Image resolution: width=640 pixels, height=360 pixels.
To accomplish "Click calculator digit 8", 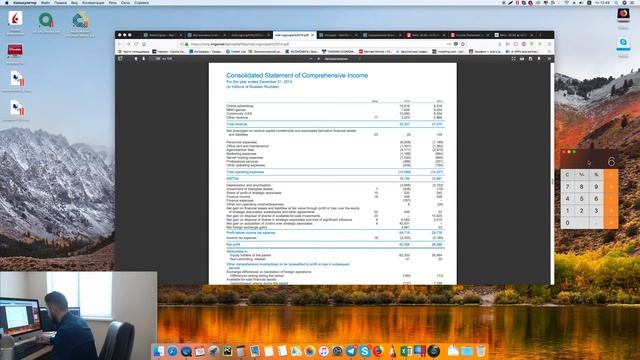I will pos(582,187).
